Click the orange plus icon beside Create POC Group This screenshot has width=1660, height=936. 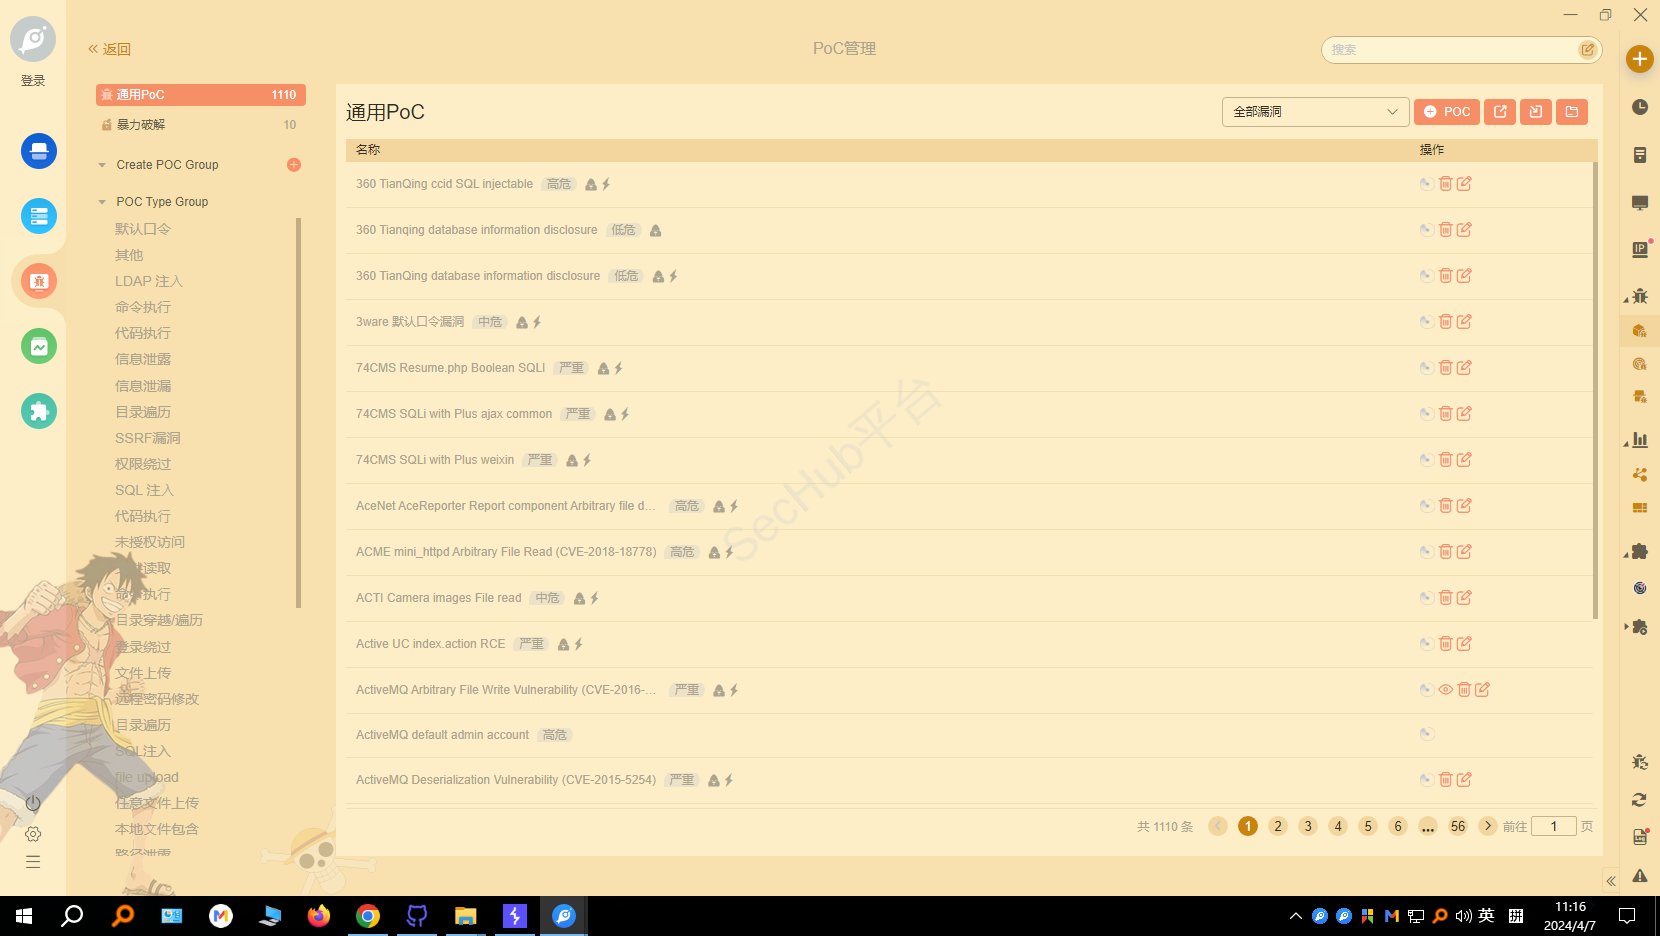point(294,165)
